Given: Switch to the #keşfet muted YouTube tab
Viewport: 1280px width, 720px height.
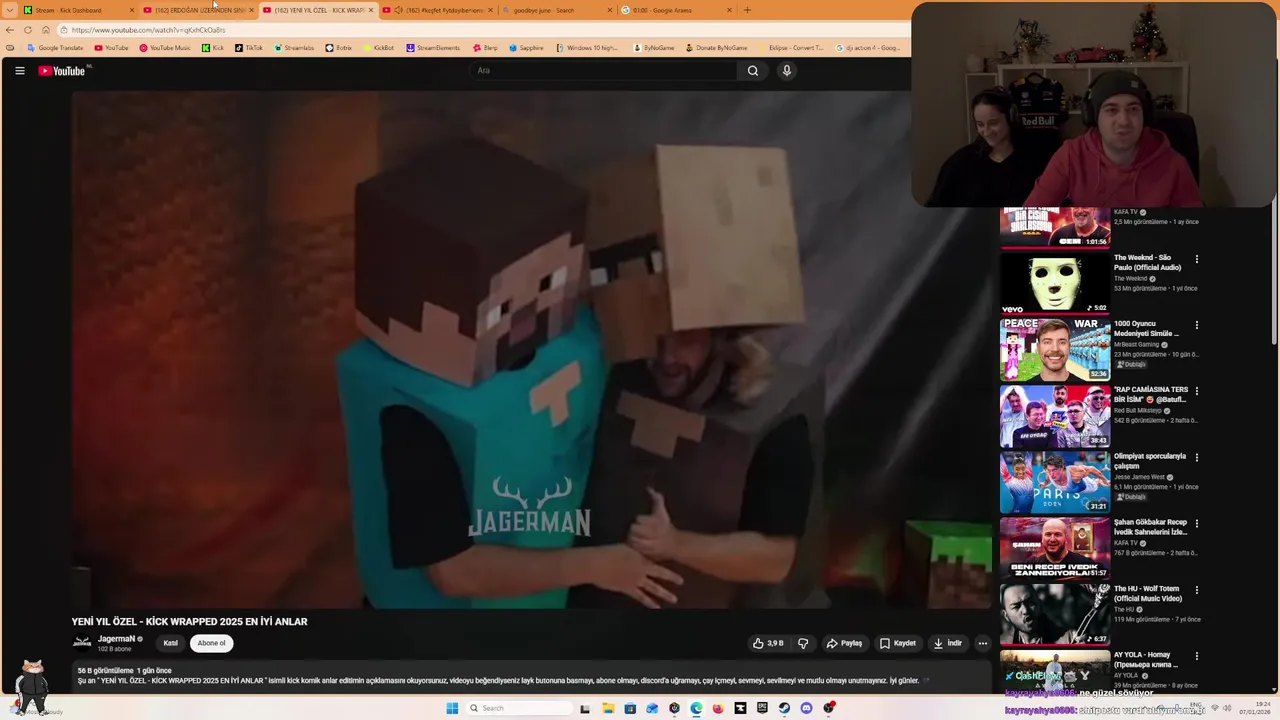Looking at the screenshot, I should click(x=437, y=10).
